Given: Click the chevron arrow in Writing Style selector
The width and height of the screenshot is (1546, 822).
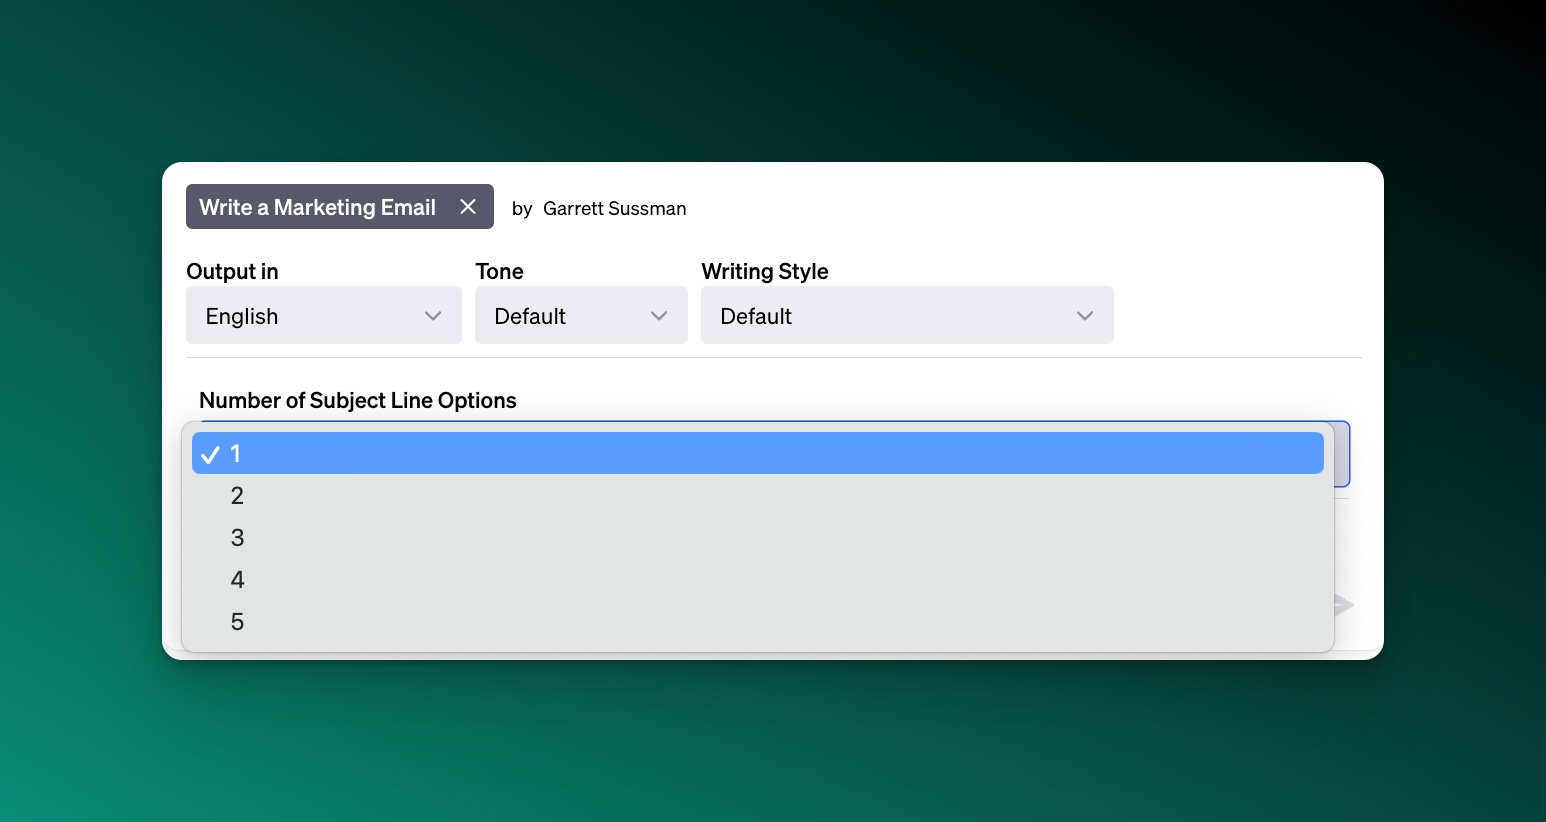Looking at the screenshot, I should coord(1085,316).
